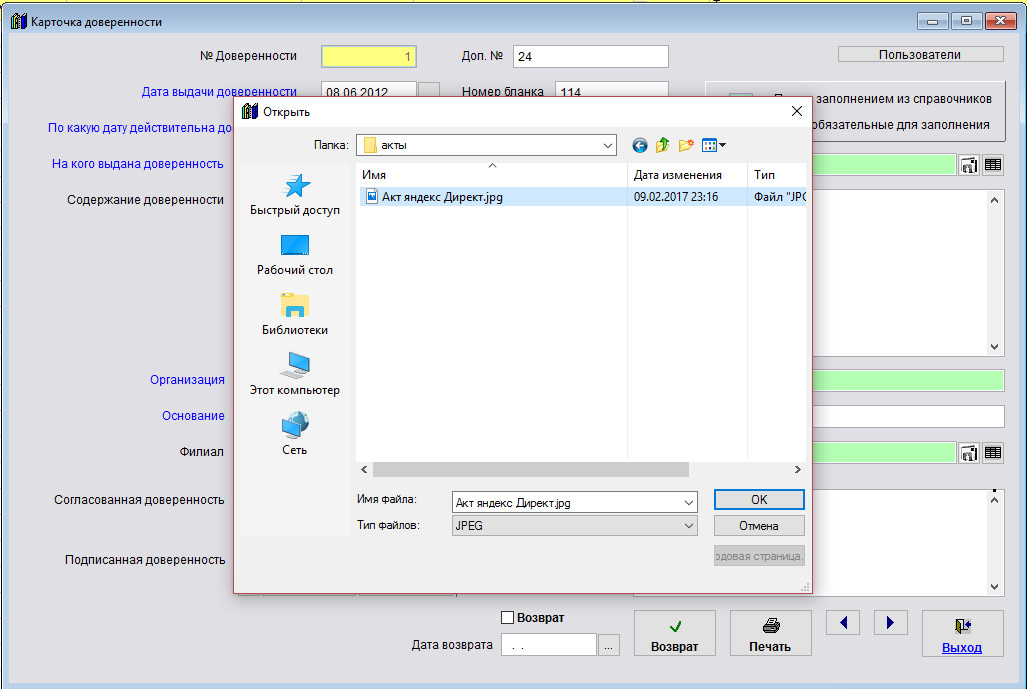Click the Номер бланка field

612,92
